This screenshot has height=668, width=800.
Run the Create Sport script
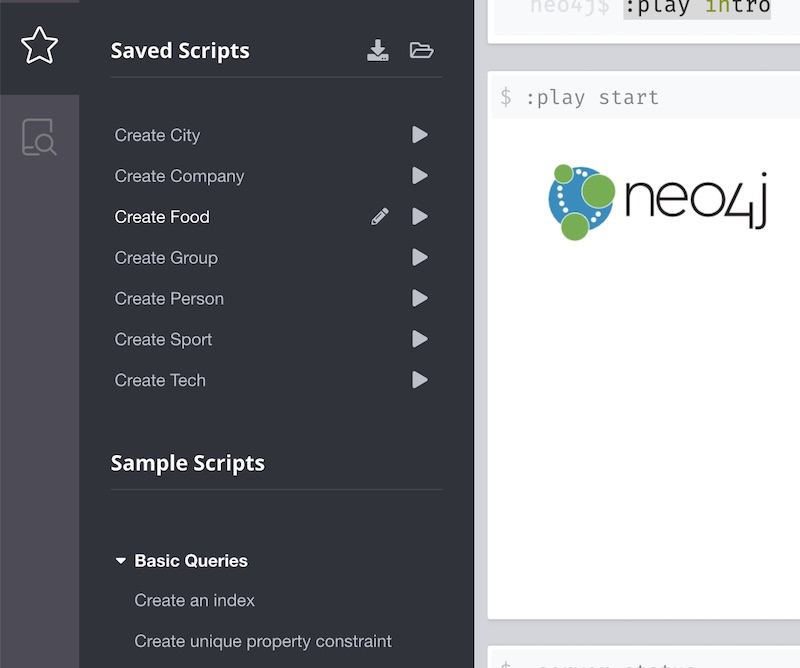[420, 339]
